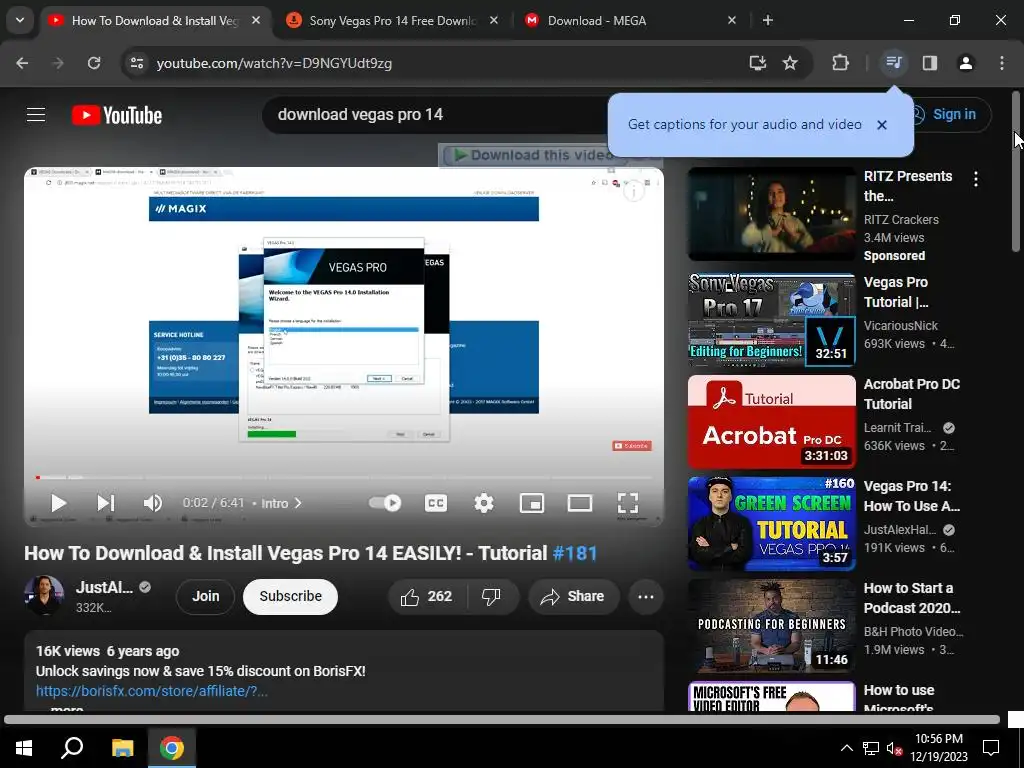Expand the Intro chapter chevron
Screen dimensions: 1024x768
click(x=298, y=503)
